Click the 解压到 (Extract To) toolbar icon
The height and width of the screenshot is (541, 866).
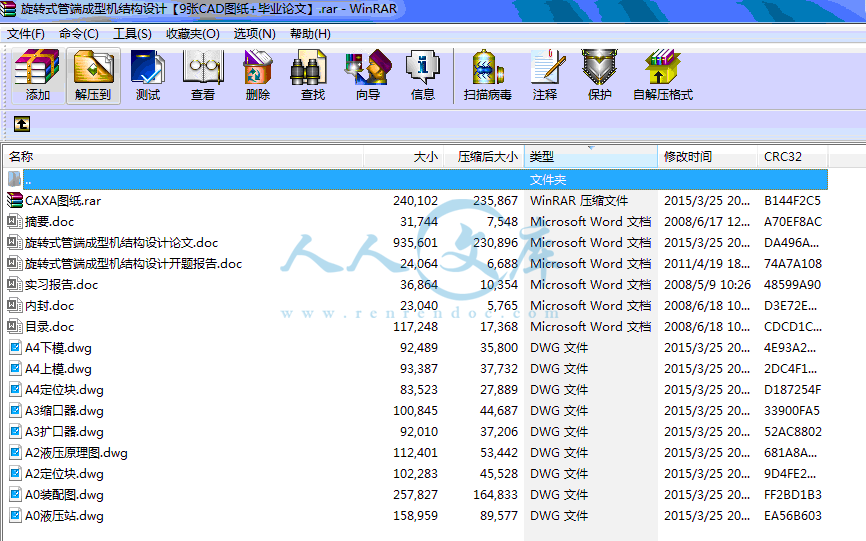tap(93, 67)
